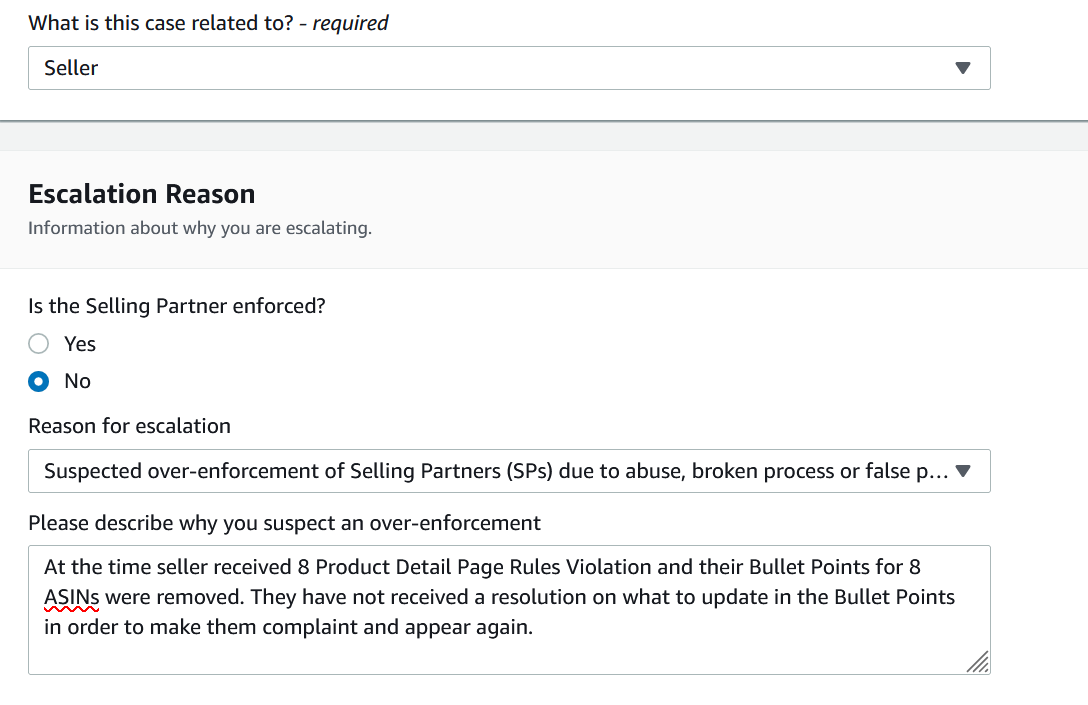Click the text area resize handle
Image resolution: width=1088 pixels, height=705 pixels.
(978, 662)
